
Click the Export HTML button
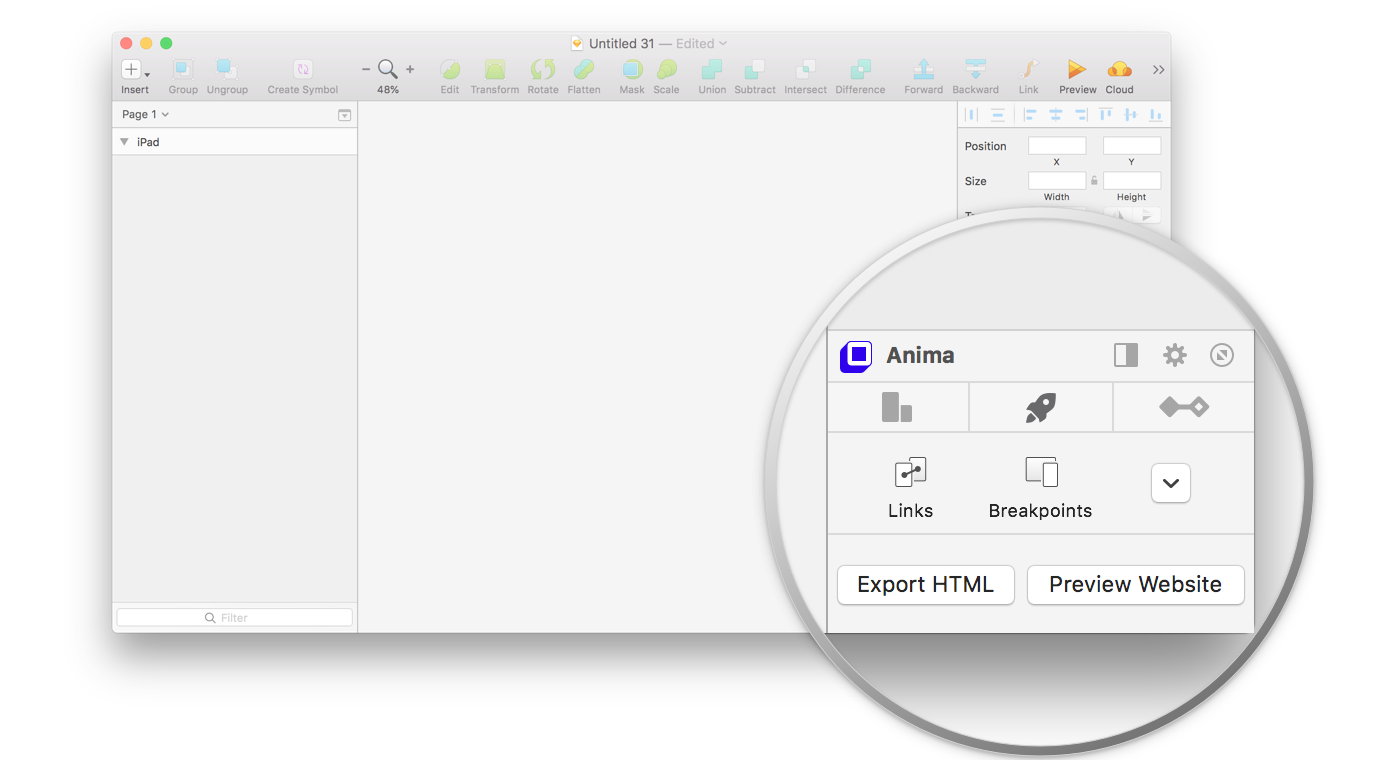click(926, 585)
